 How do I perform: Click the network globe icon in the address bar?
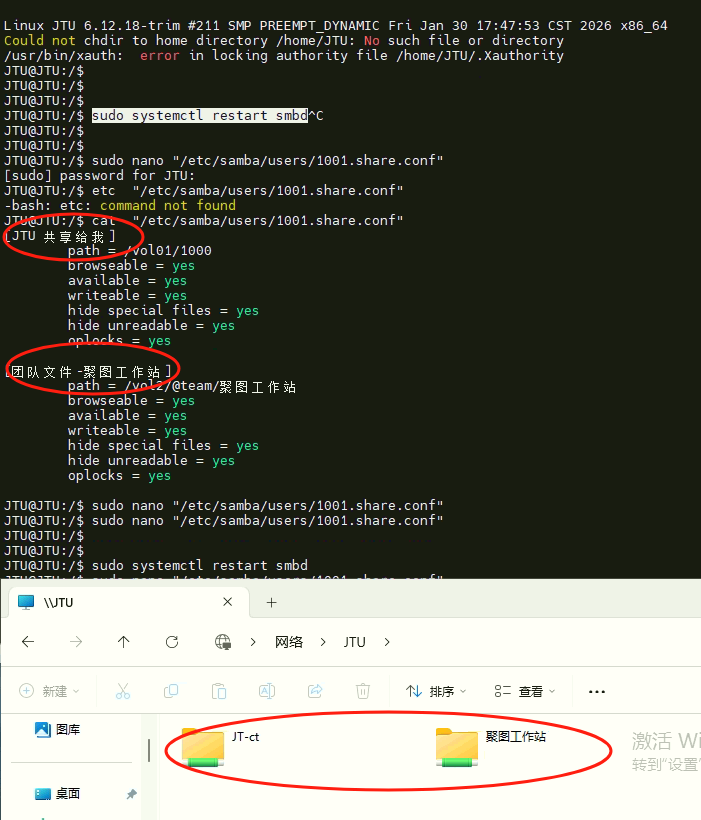pyautogui.click(x=223, y=642)
